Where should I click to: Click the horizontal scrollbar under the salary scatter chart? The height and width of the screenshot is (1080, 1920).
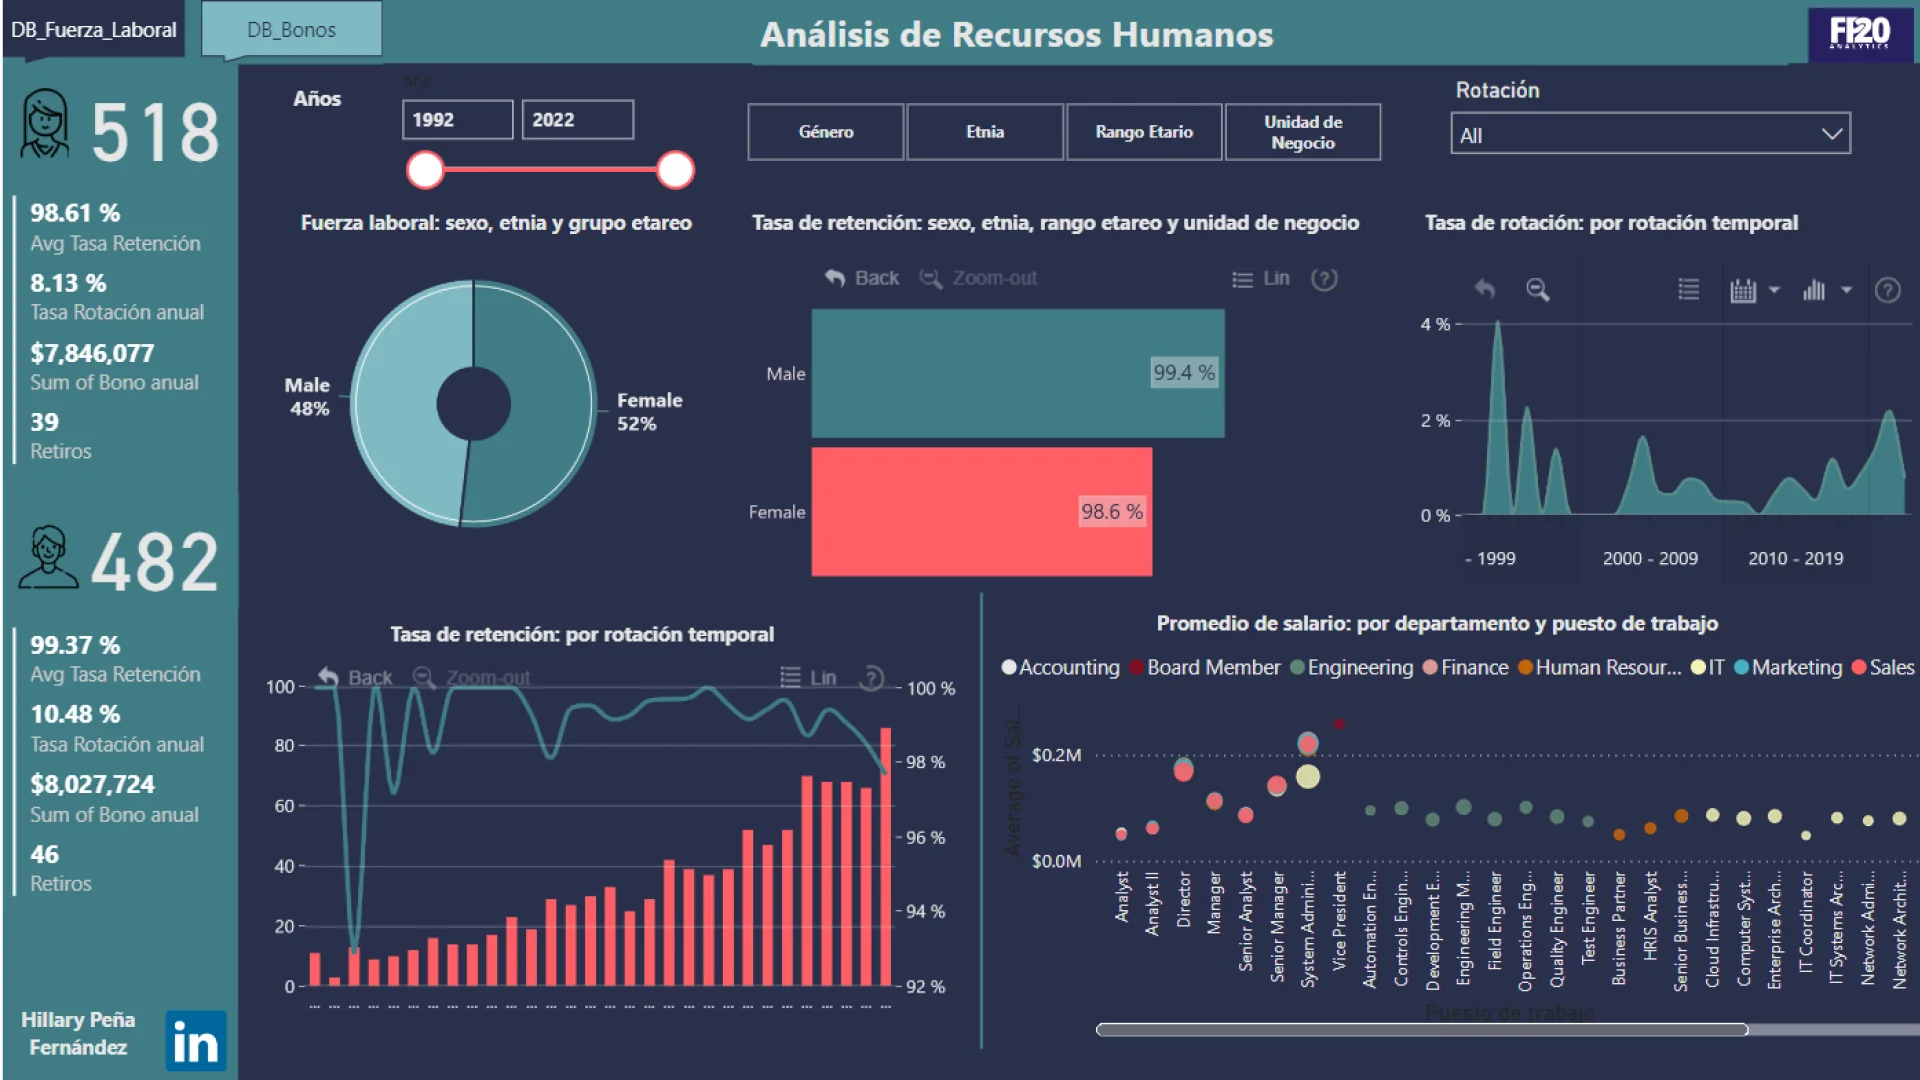1421,1029
